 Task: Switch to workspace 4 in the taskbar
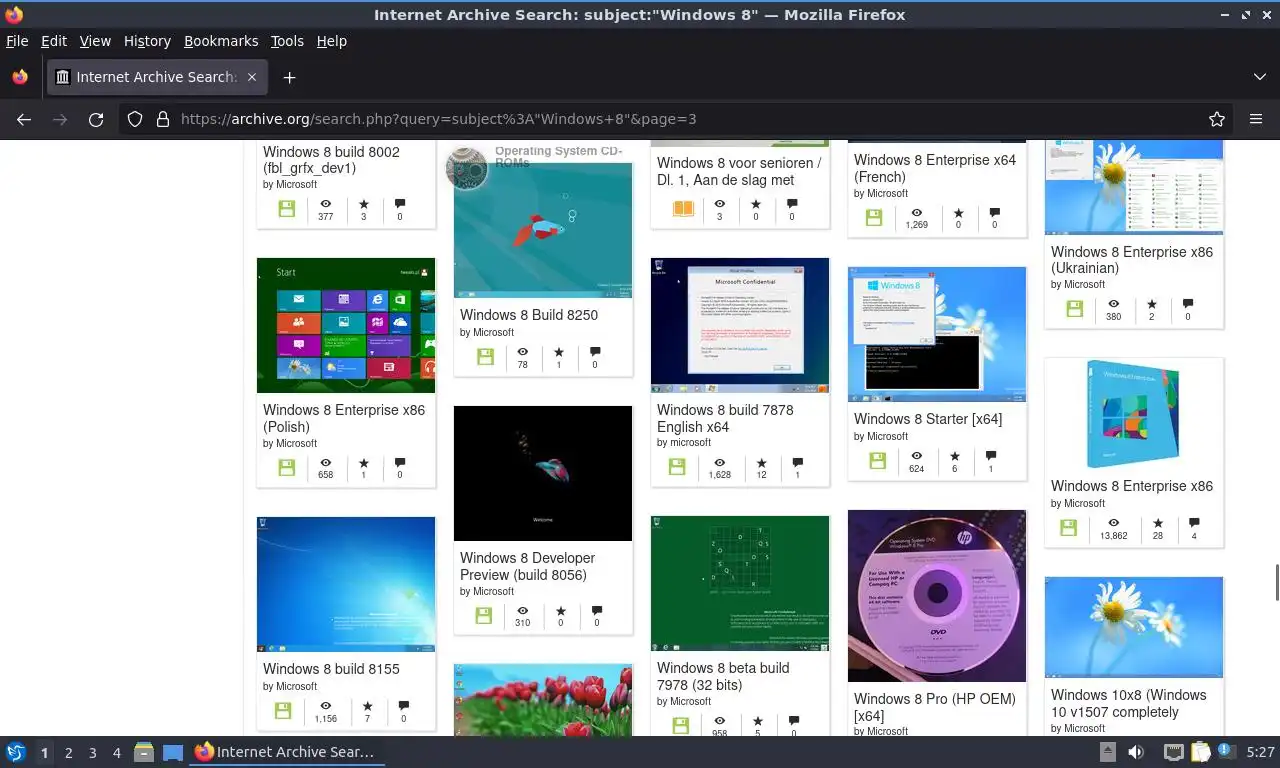pos(117,752)
